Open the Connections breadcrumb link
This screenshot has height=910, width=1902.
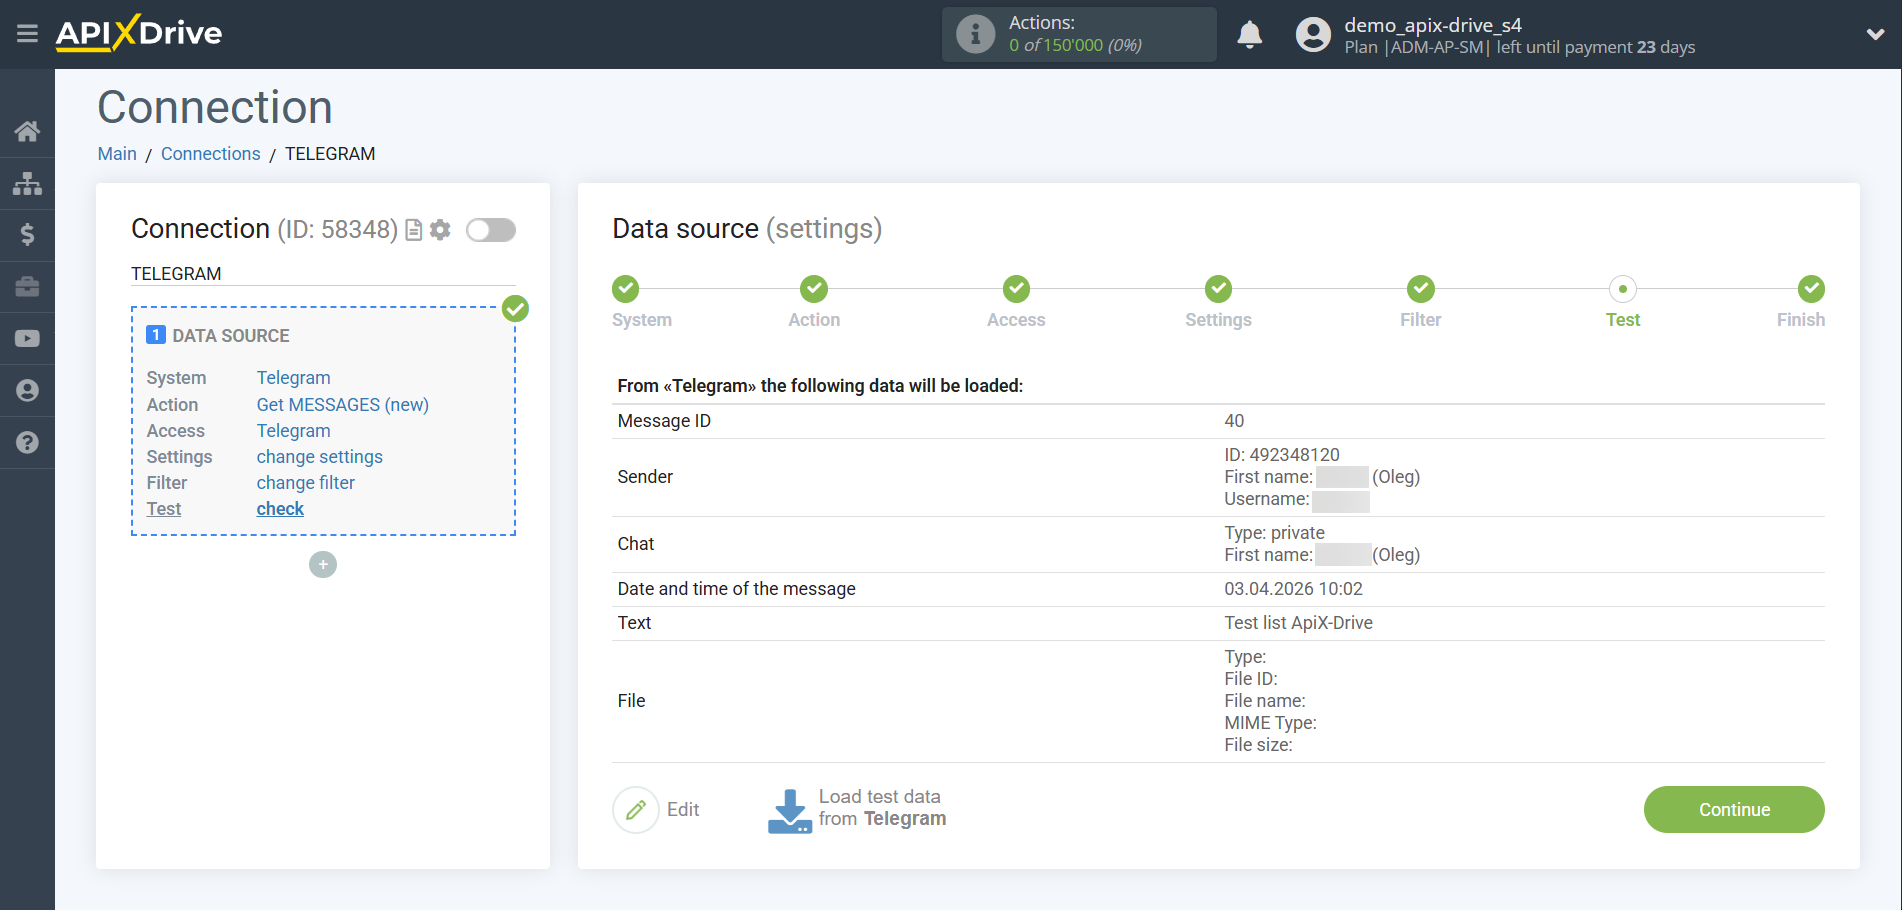point(210,154)
